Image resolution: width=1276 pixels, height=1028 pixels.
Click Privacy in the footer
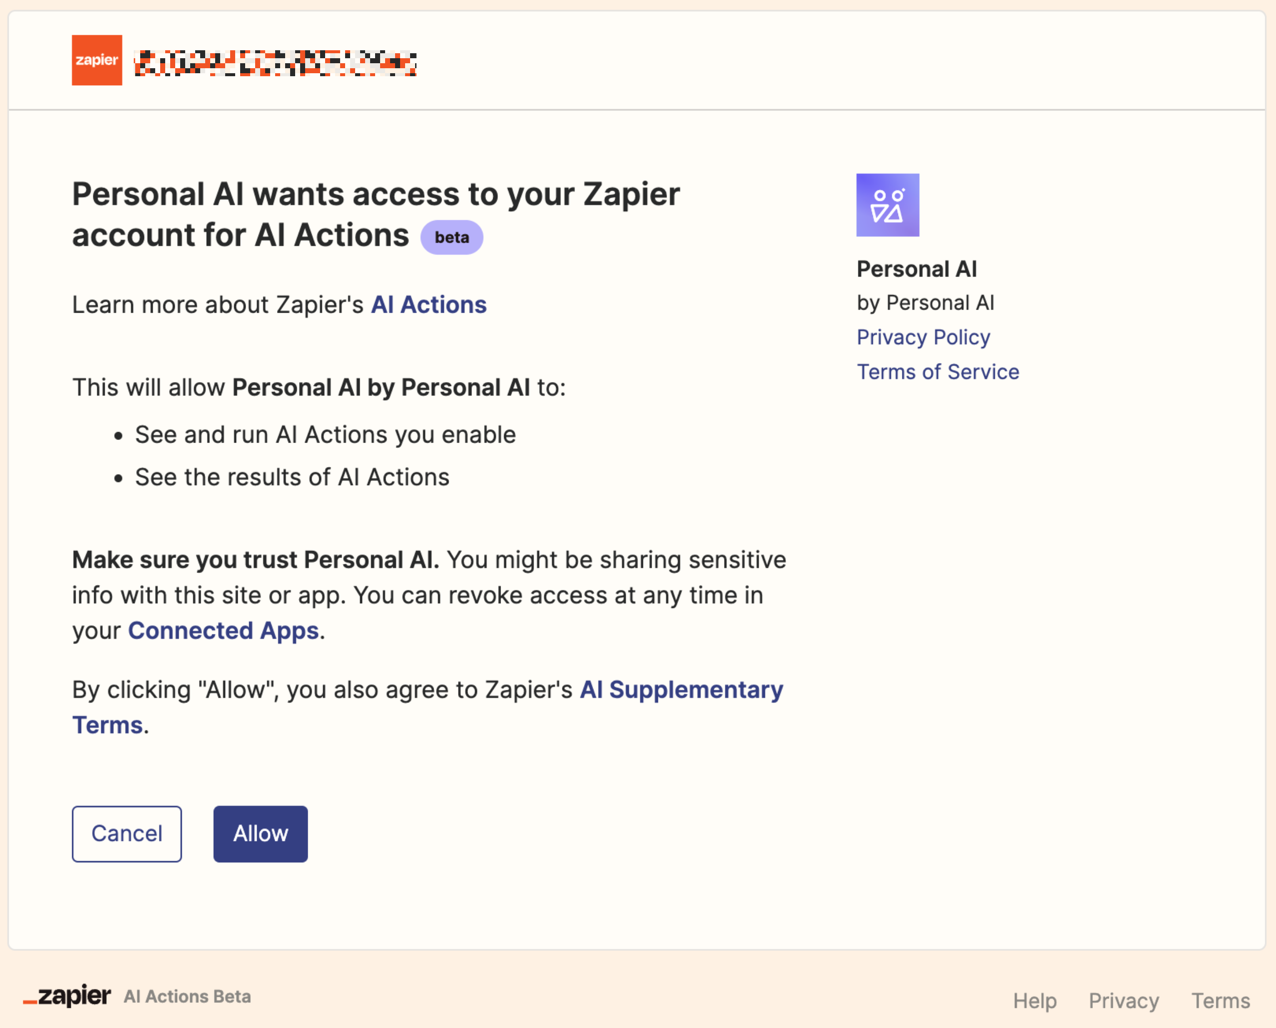pyautogui.click(x=1123, y=1001)
